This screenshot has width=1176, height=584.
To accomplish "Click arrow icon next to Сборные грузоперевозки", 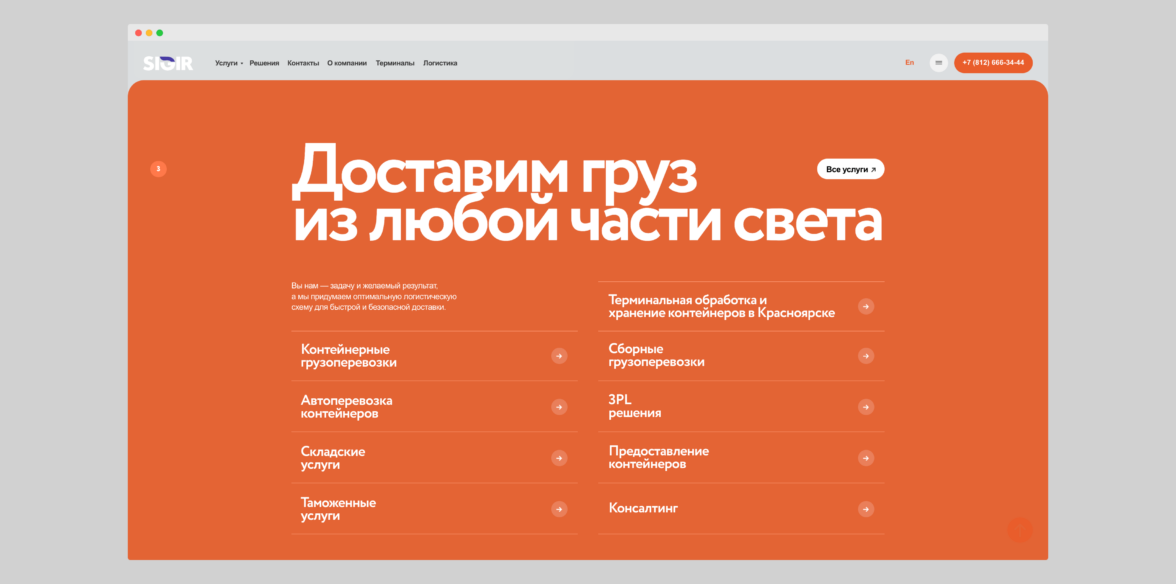I will 866,356.
